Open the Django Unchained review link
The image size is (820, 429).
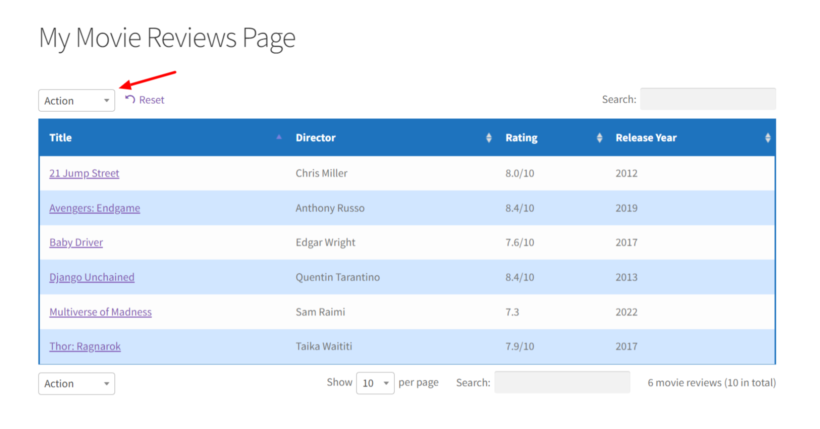pos(92,277)
